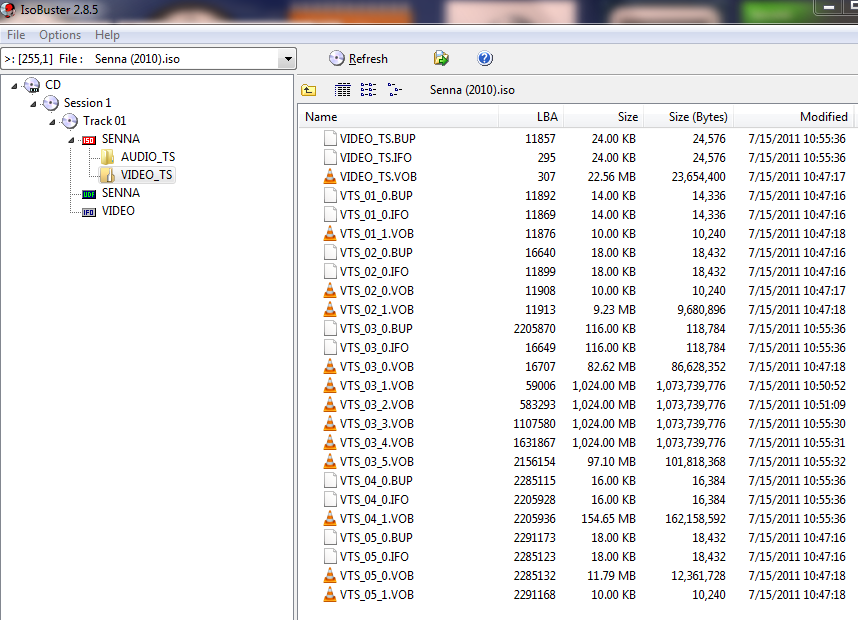
Task: Select file VTS_05_1.VOB
Action: tap(376, 594)
